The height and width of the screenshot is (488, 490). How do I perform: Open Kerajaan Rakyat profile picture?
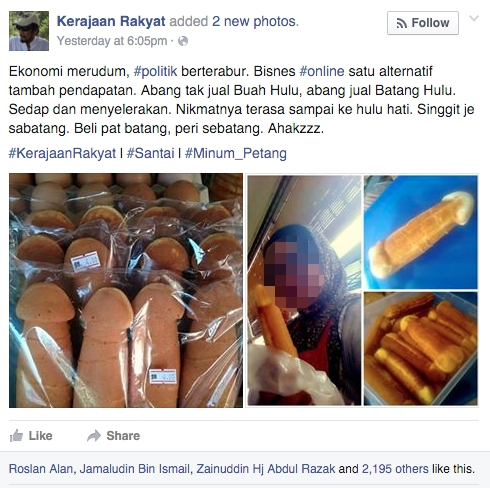(29, 31)
